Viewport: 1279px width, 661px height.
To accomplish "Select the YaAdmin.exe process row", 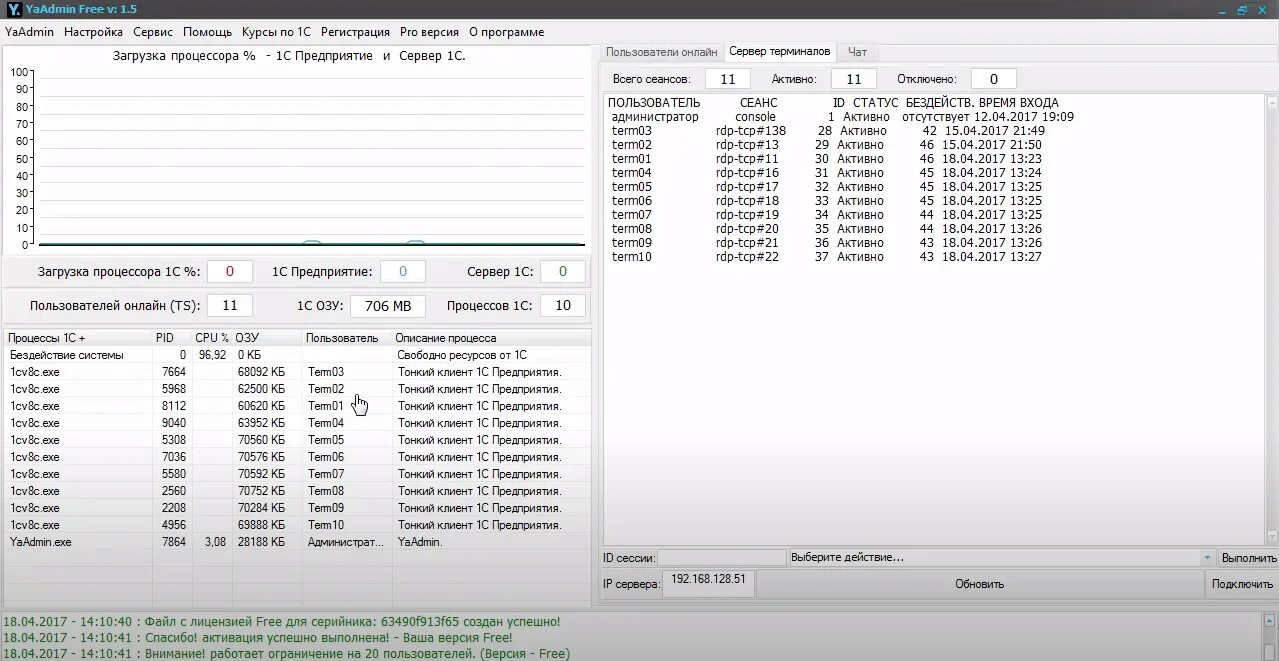I will [298, 542].
